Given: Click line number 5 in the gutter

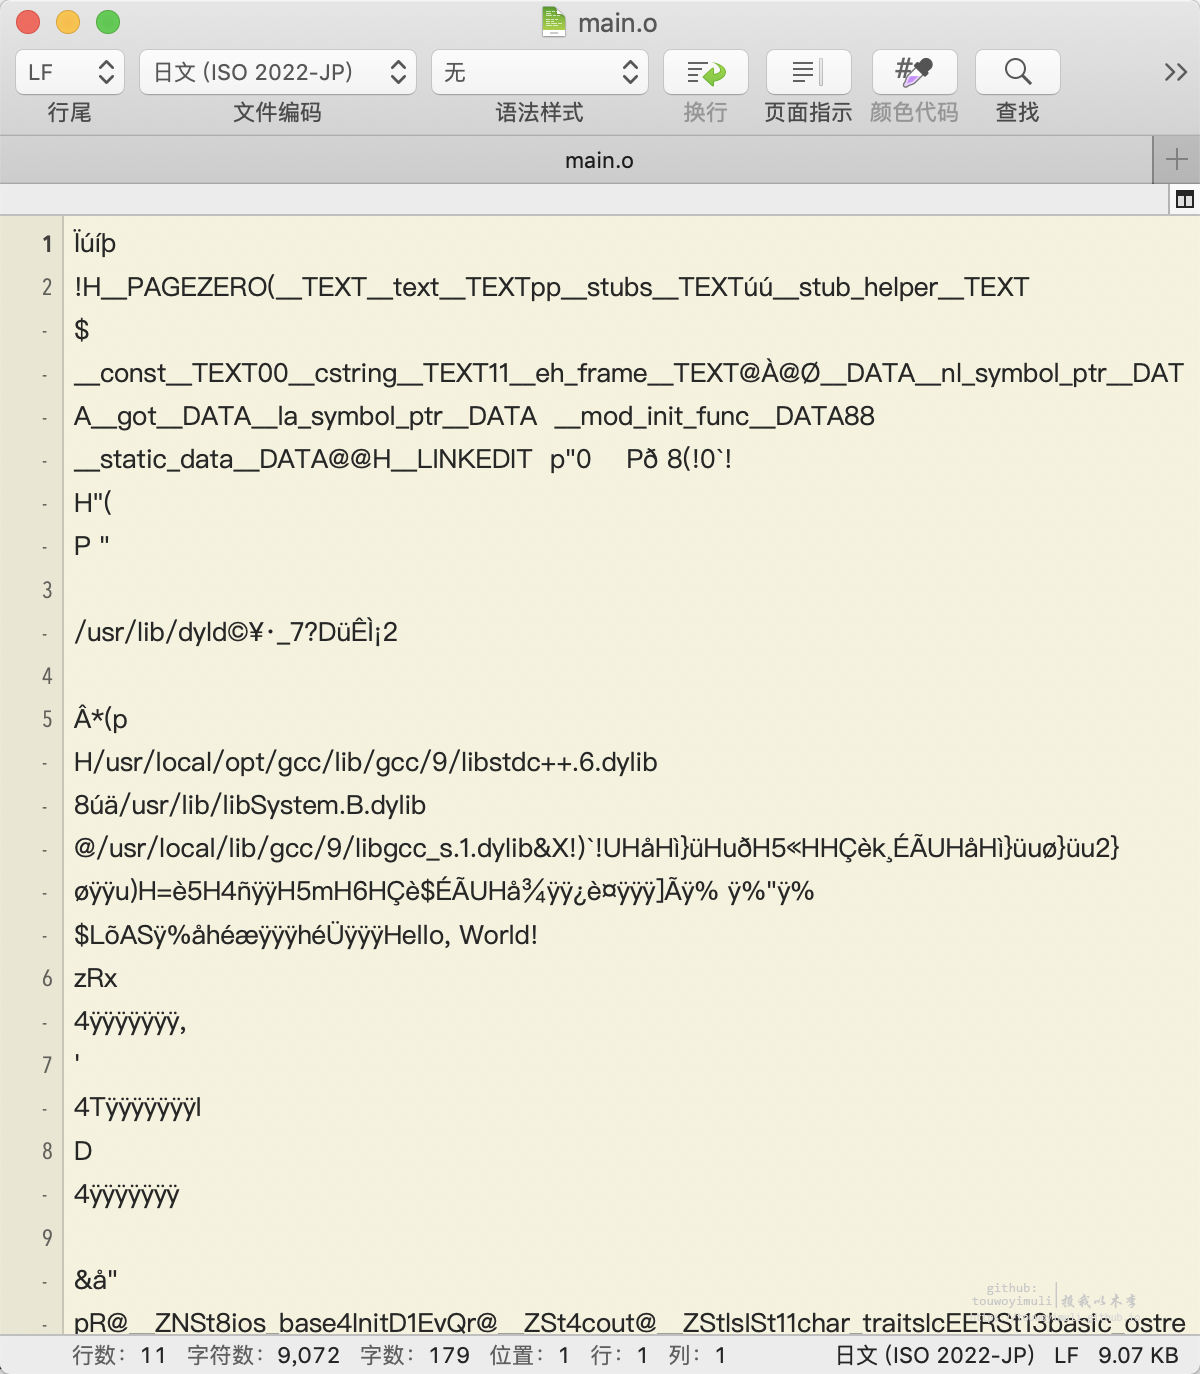Looking at the screenshot, I should [47, 719].
